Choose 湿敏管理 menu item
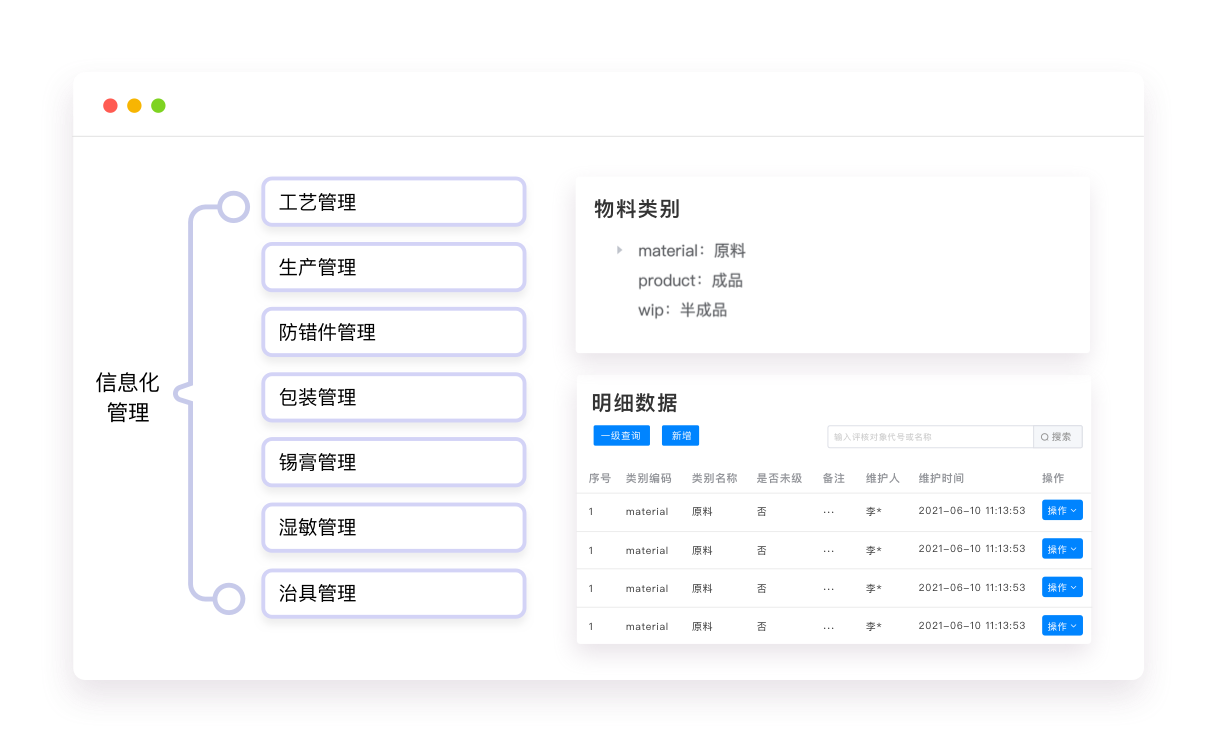Screen dimensions: 1216x752 [393, 527]
